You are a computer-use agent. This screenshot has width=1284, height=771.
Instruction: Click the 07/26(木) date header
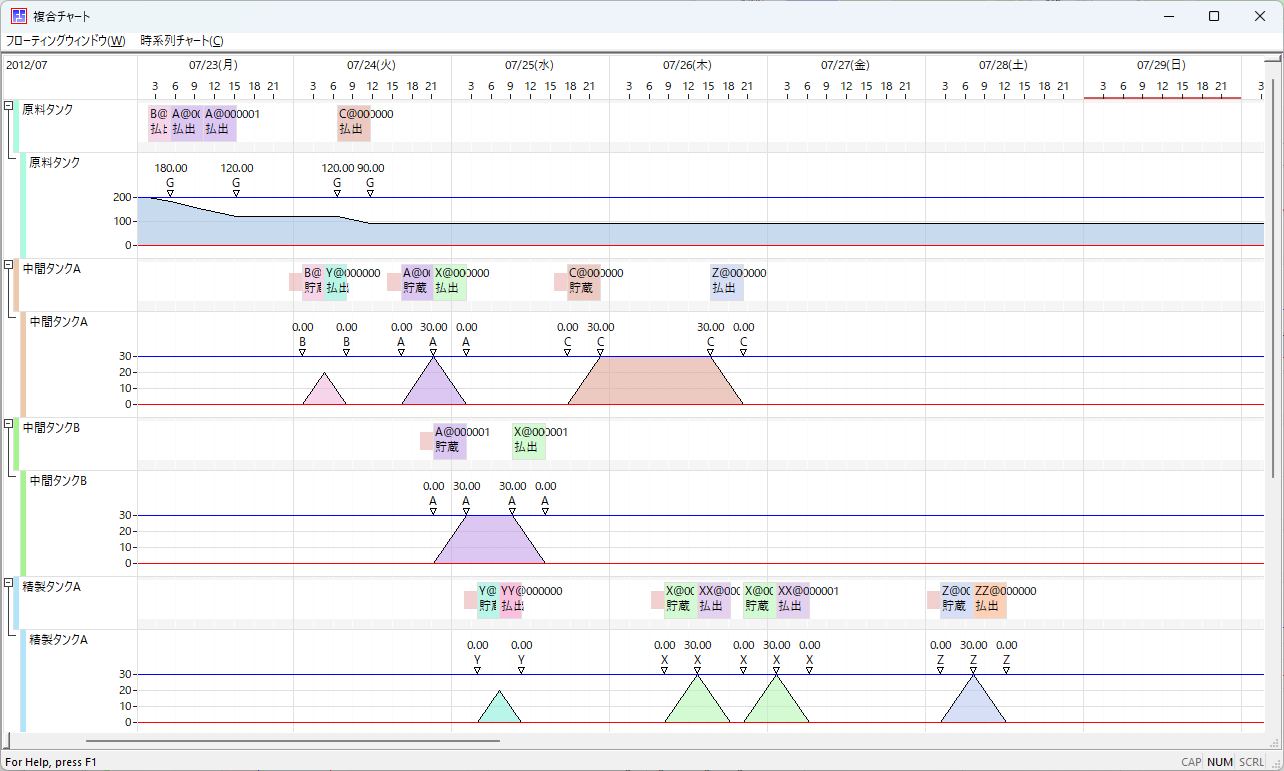pos(688,65)
